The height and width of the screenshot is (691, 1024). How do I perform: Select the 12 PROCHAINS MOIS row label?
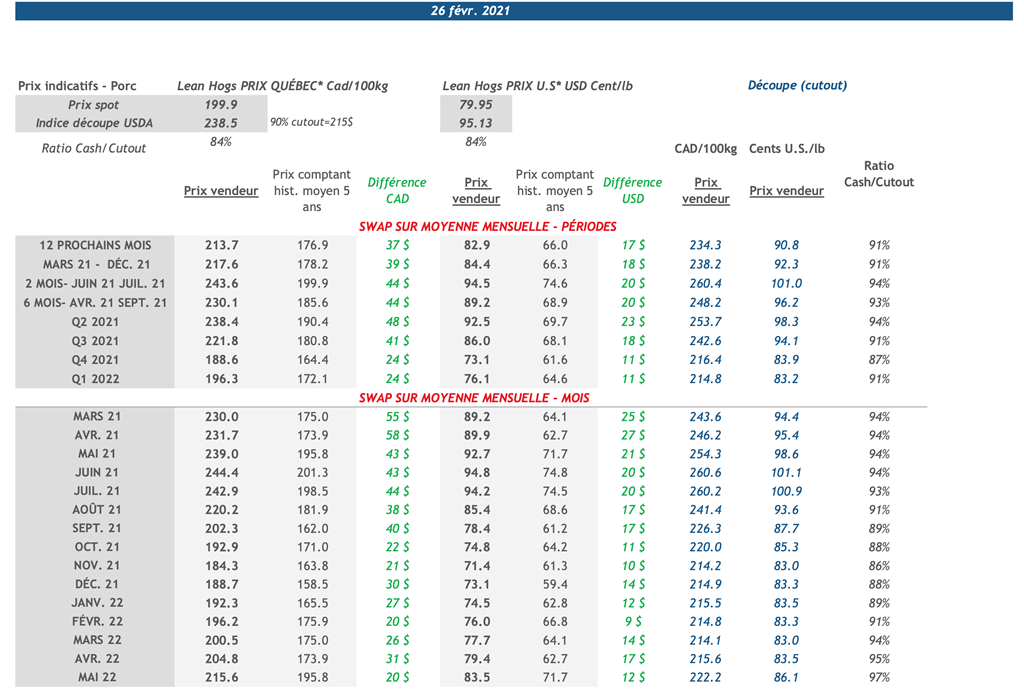click(x=95, y=245)
